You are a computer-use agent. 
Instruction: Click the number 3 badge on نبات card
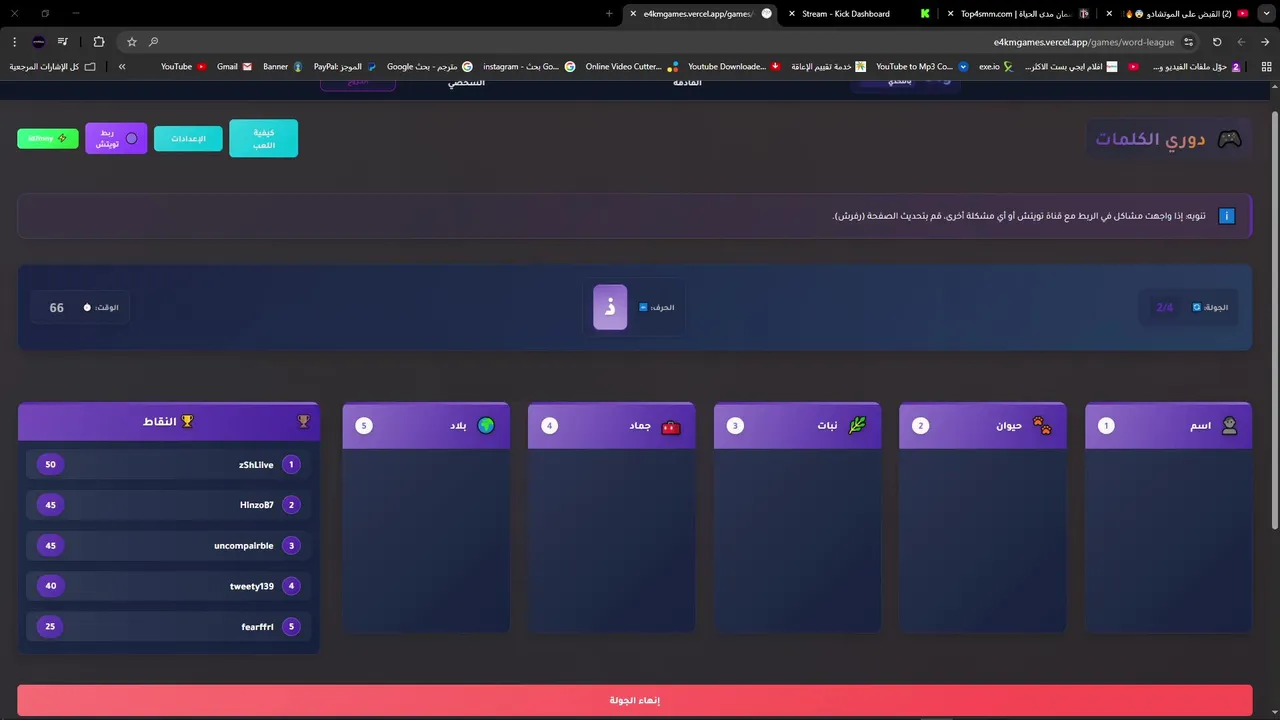click(x=735, y=426)
